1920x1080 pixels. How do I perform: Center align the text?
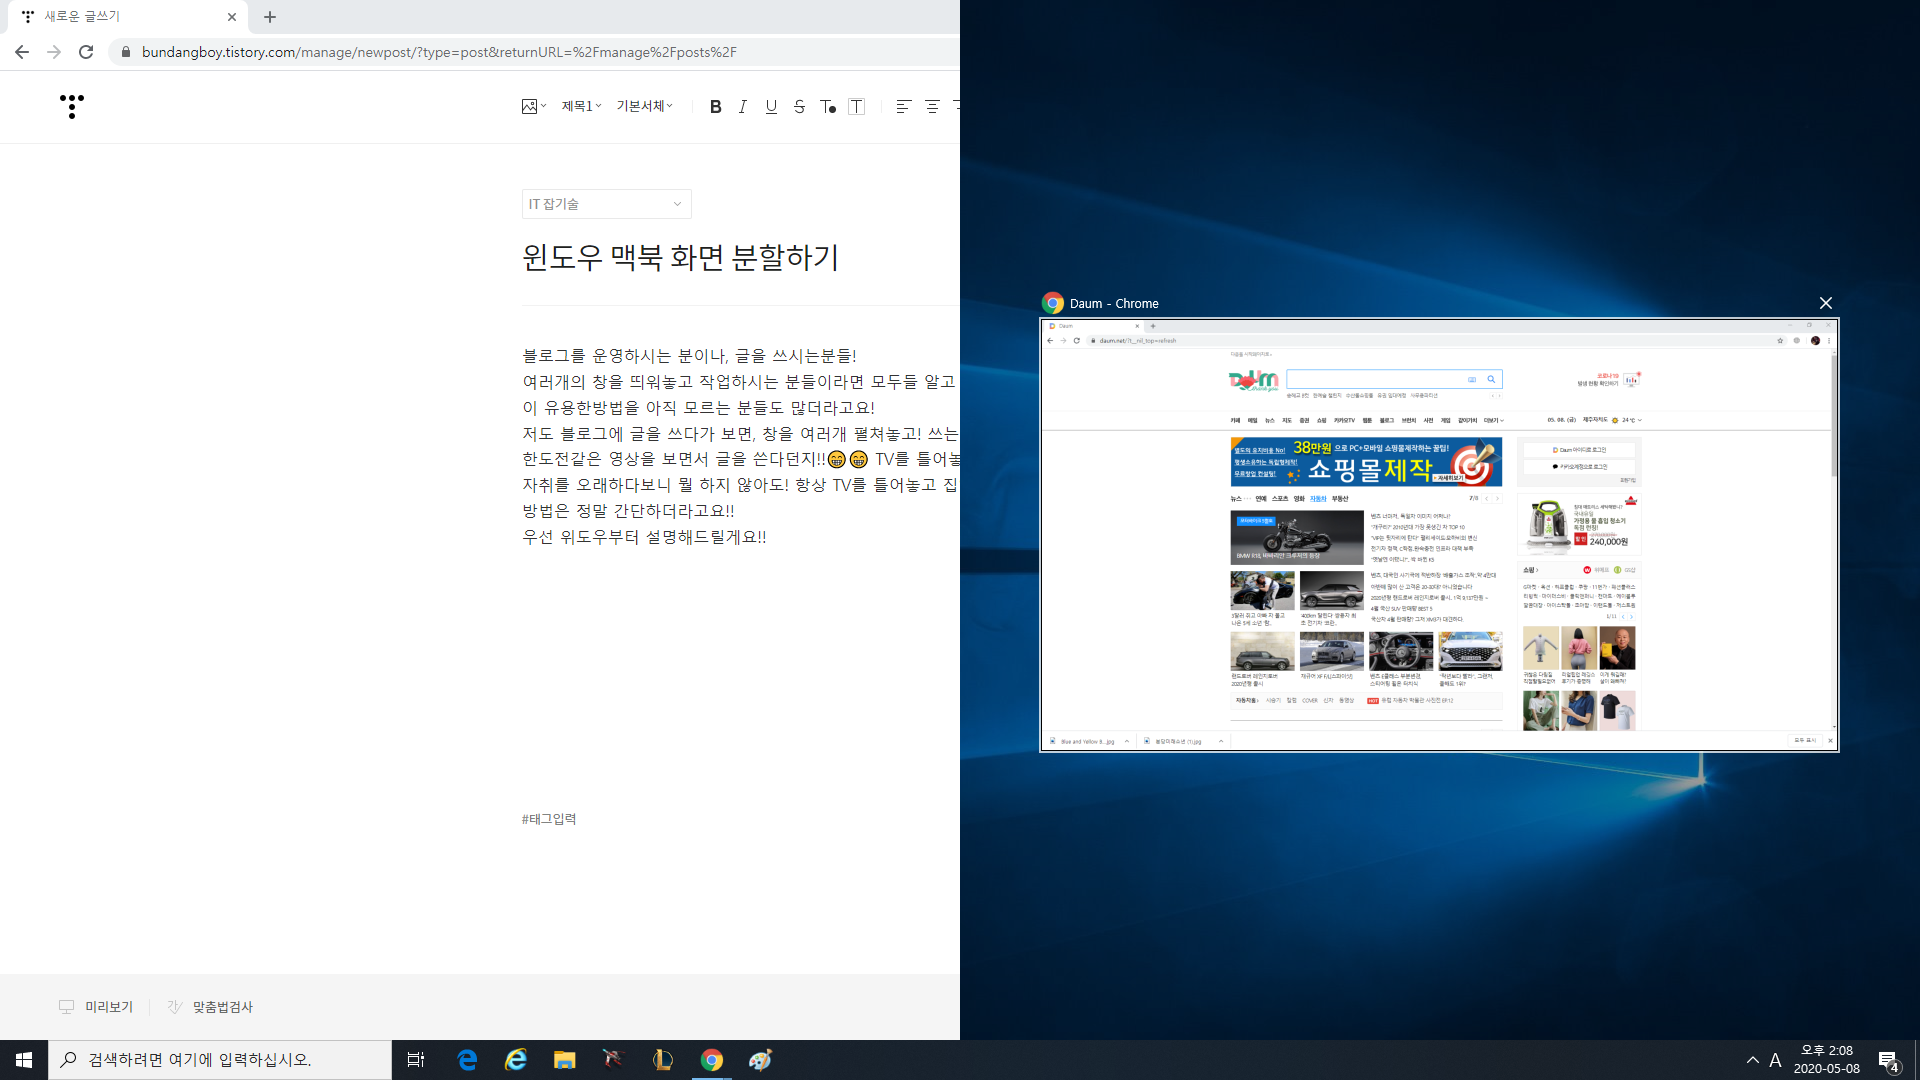[x=932, y=107]
